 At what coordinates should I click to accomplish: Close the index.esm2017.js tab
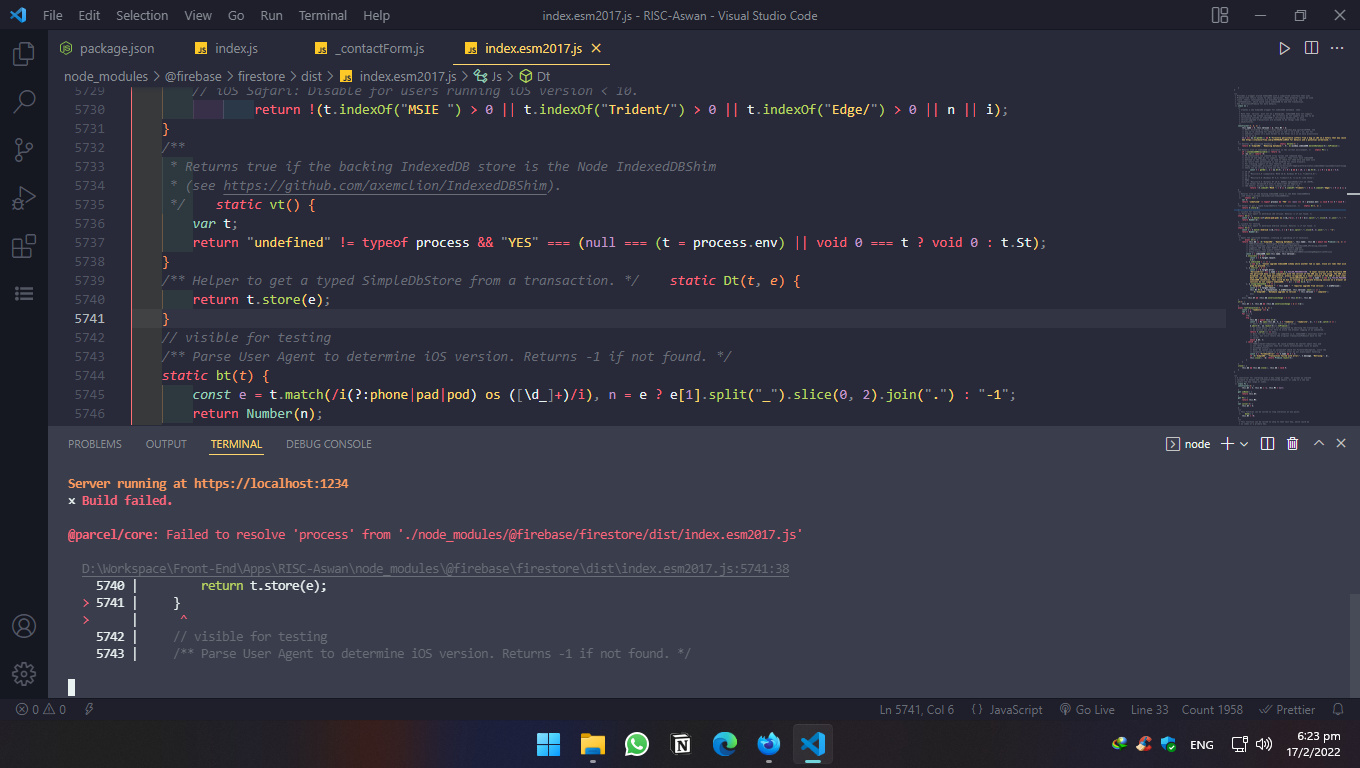[x=596, y=48]
